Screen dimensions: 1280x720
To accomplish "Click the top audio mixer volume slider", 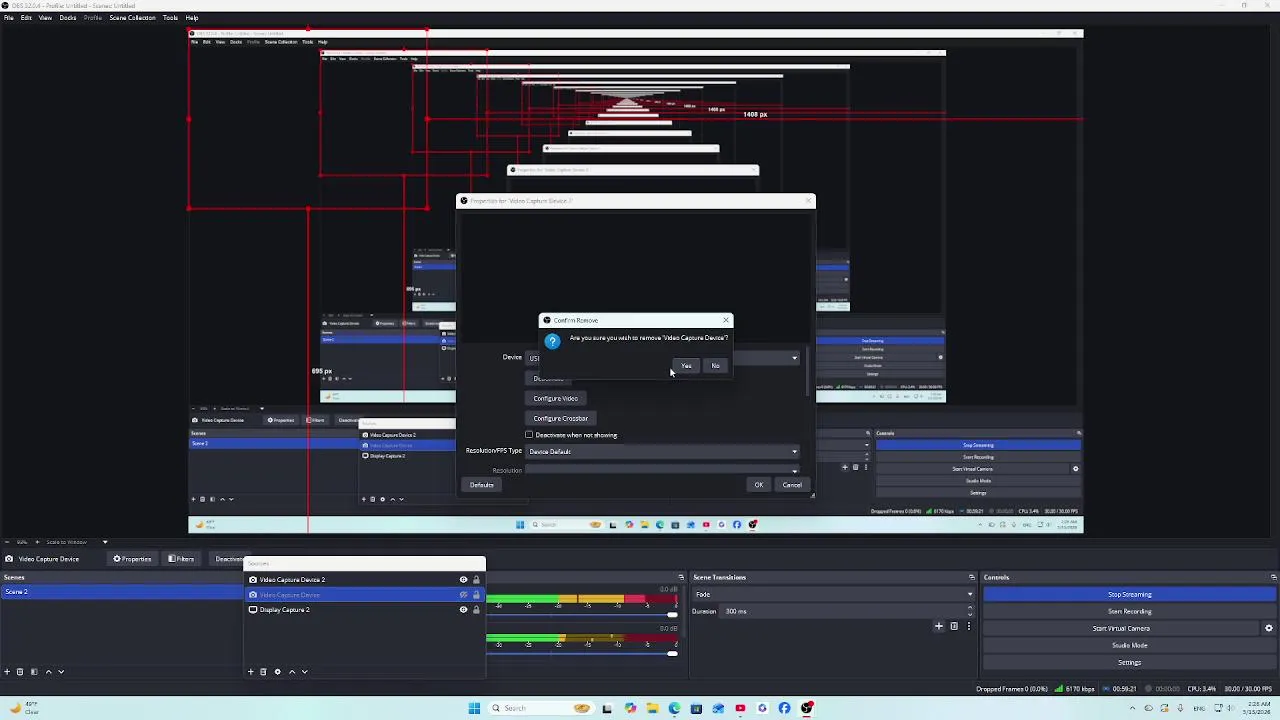I will point(582,614).
